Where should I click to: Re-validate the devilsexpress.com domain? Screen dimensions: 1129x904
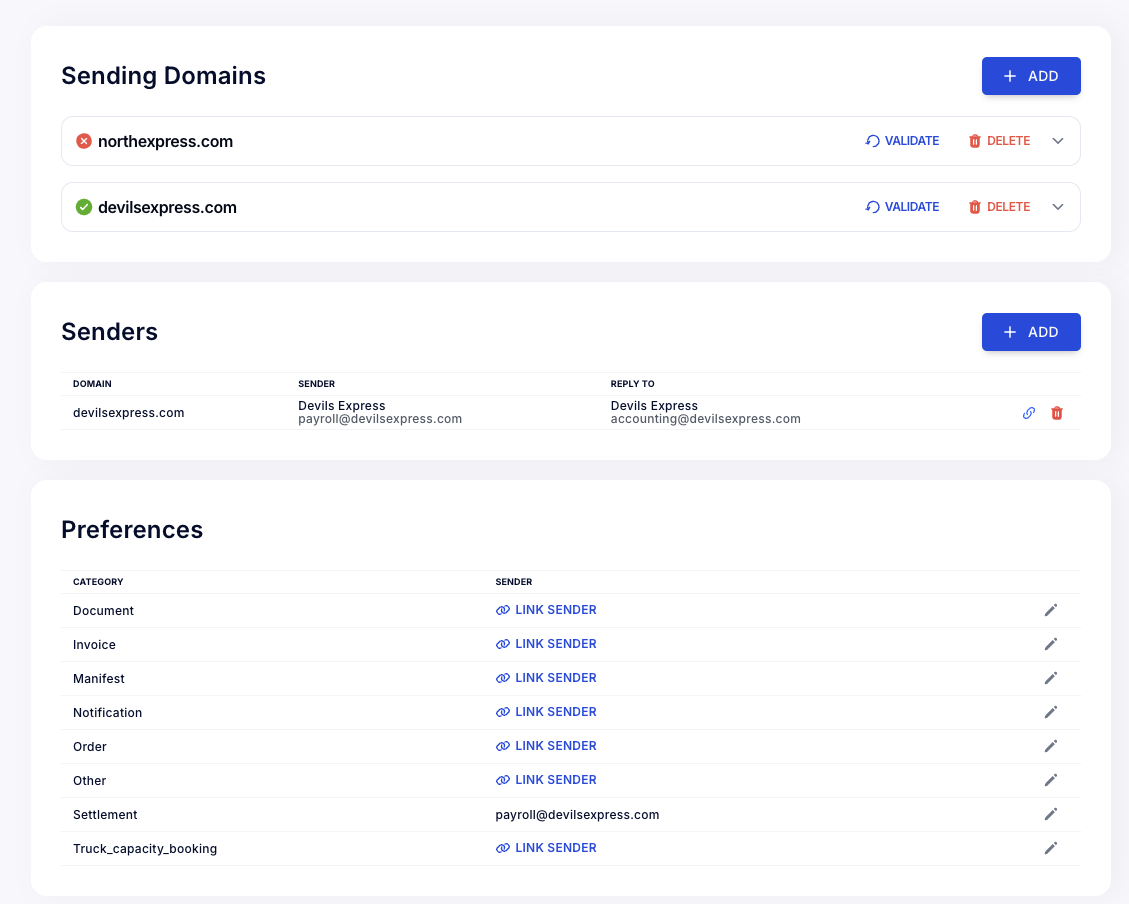902,207
